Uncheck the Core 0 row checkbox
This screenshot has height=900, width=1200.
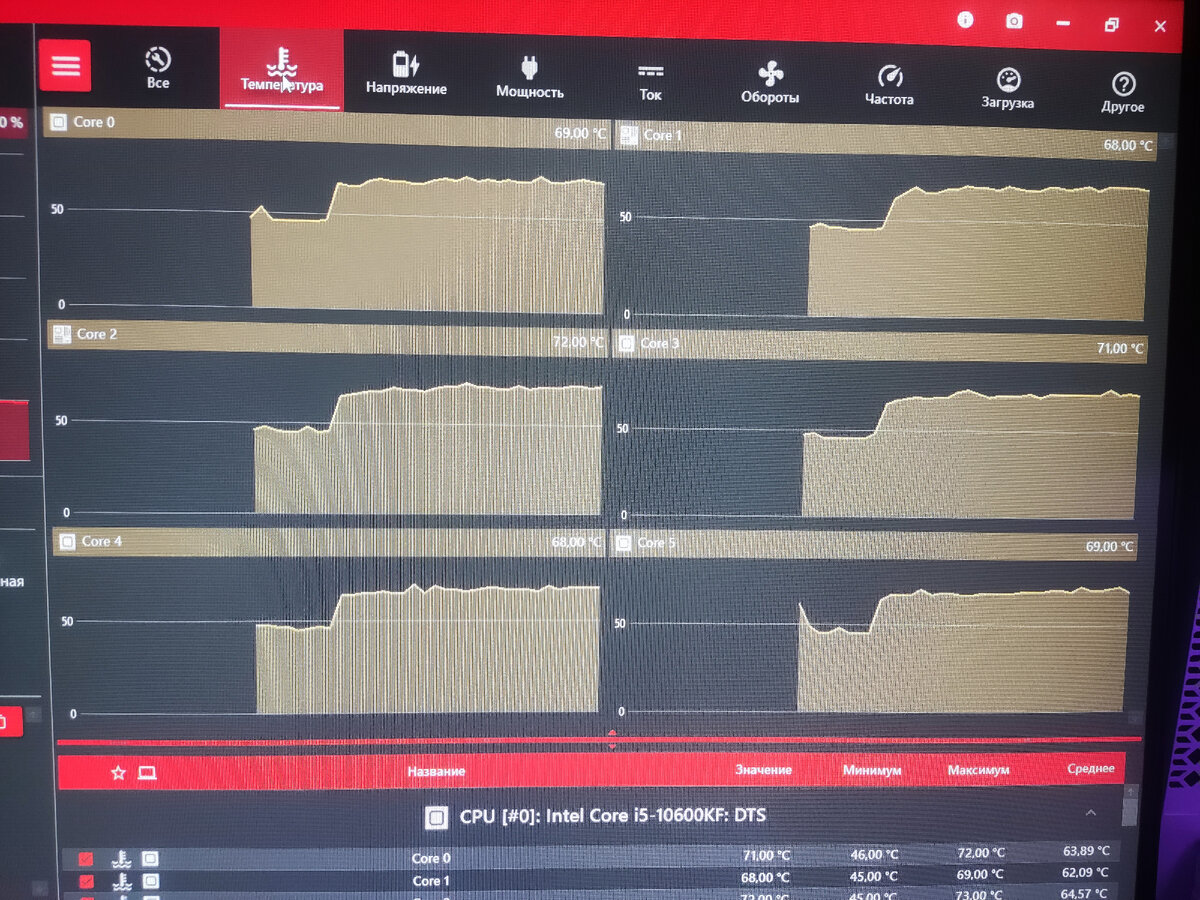pos(86,859)
